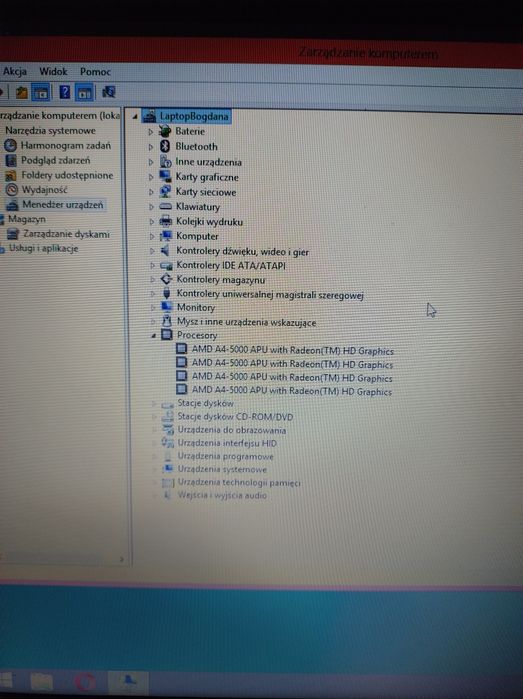
Task: Click the Kontrolery magazynu icon
Action: [166, 279]
